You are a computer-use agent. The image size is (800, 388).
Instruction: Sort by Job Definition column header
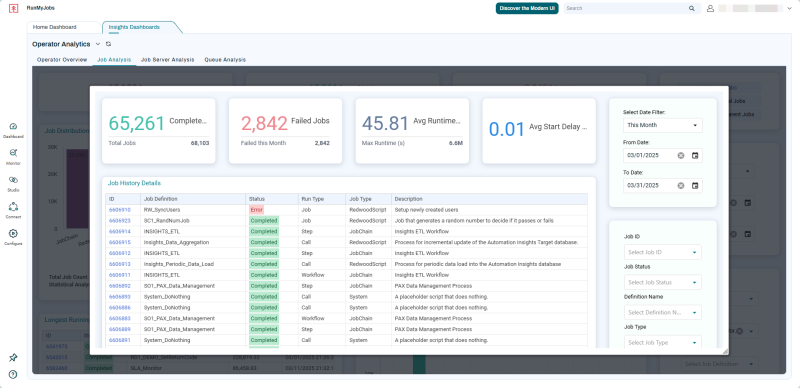[193, 199]
